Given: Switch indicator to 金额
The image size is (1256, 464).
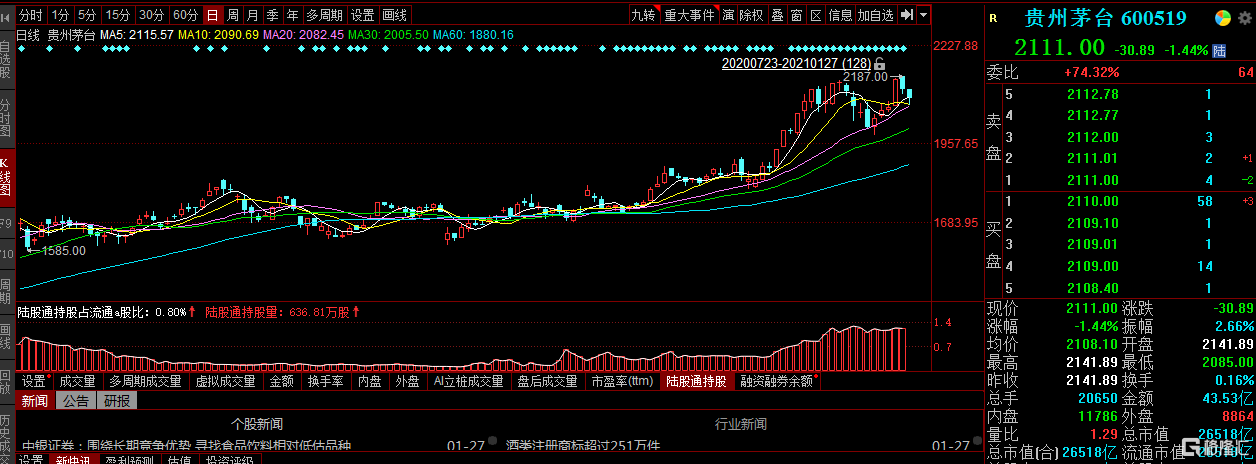Looking at the screenshot, I should [281, 381].
